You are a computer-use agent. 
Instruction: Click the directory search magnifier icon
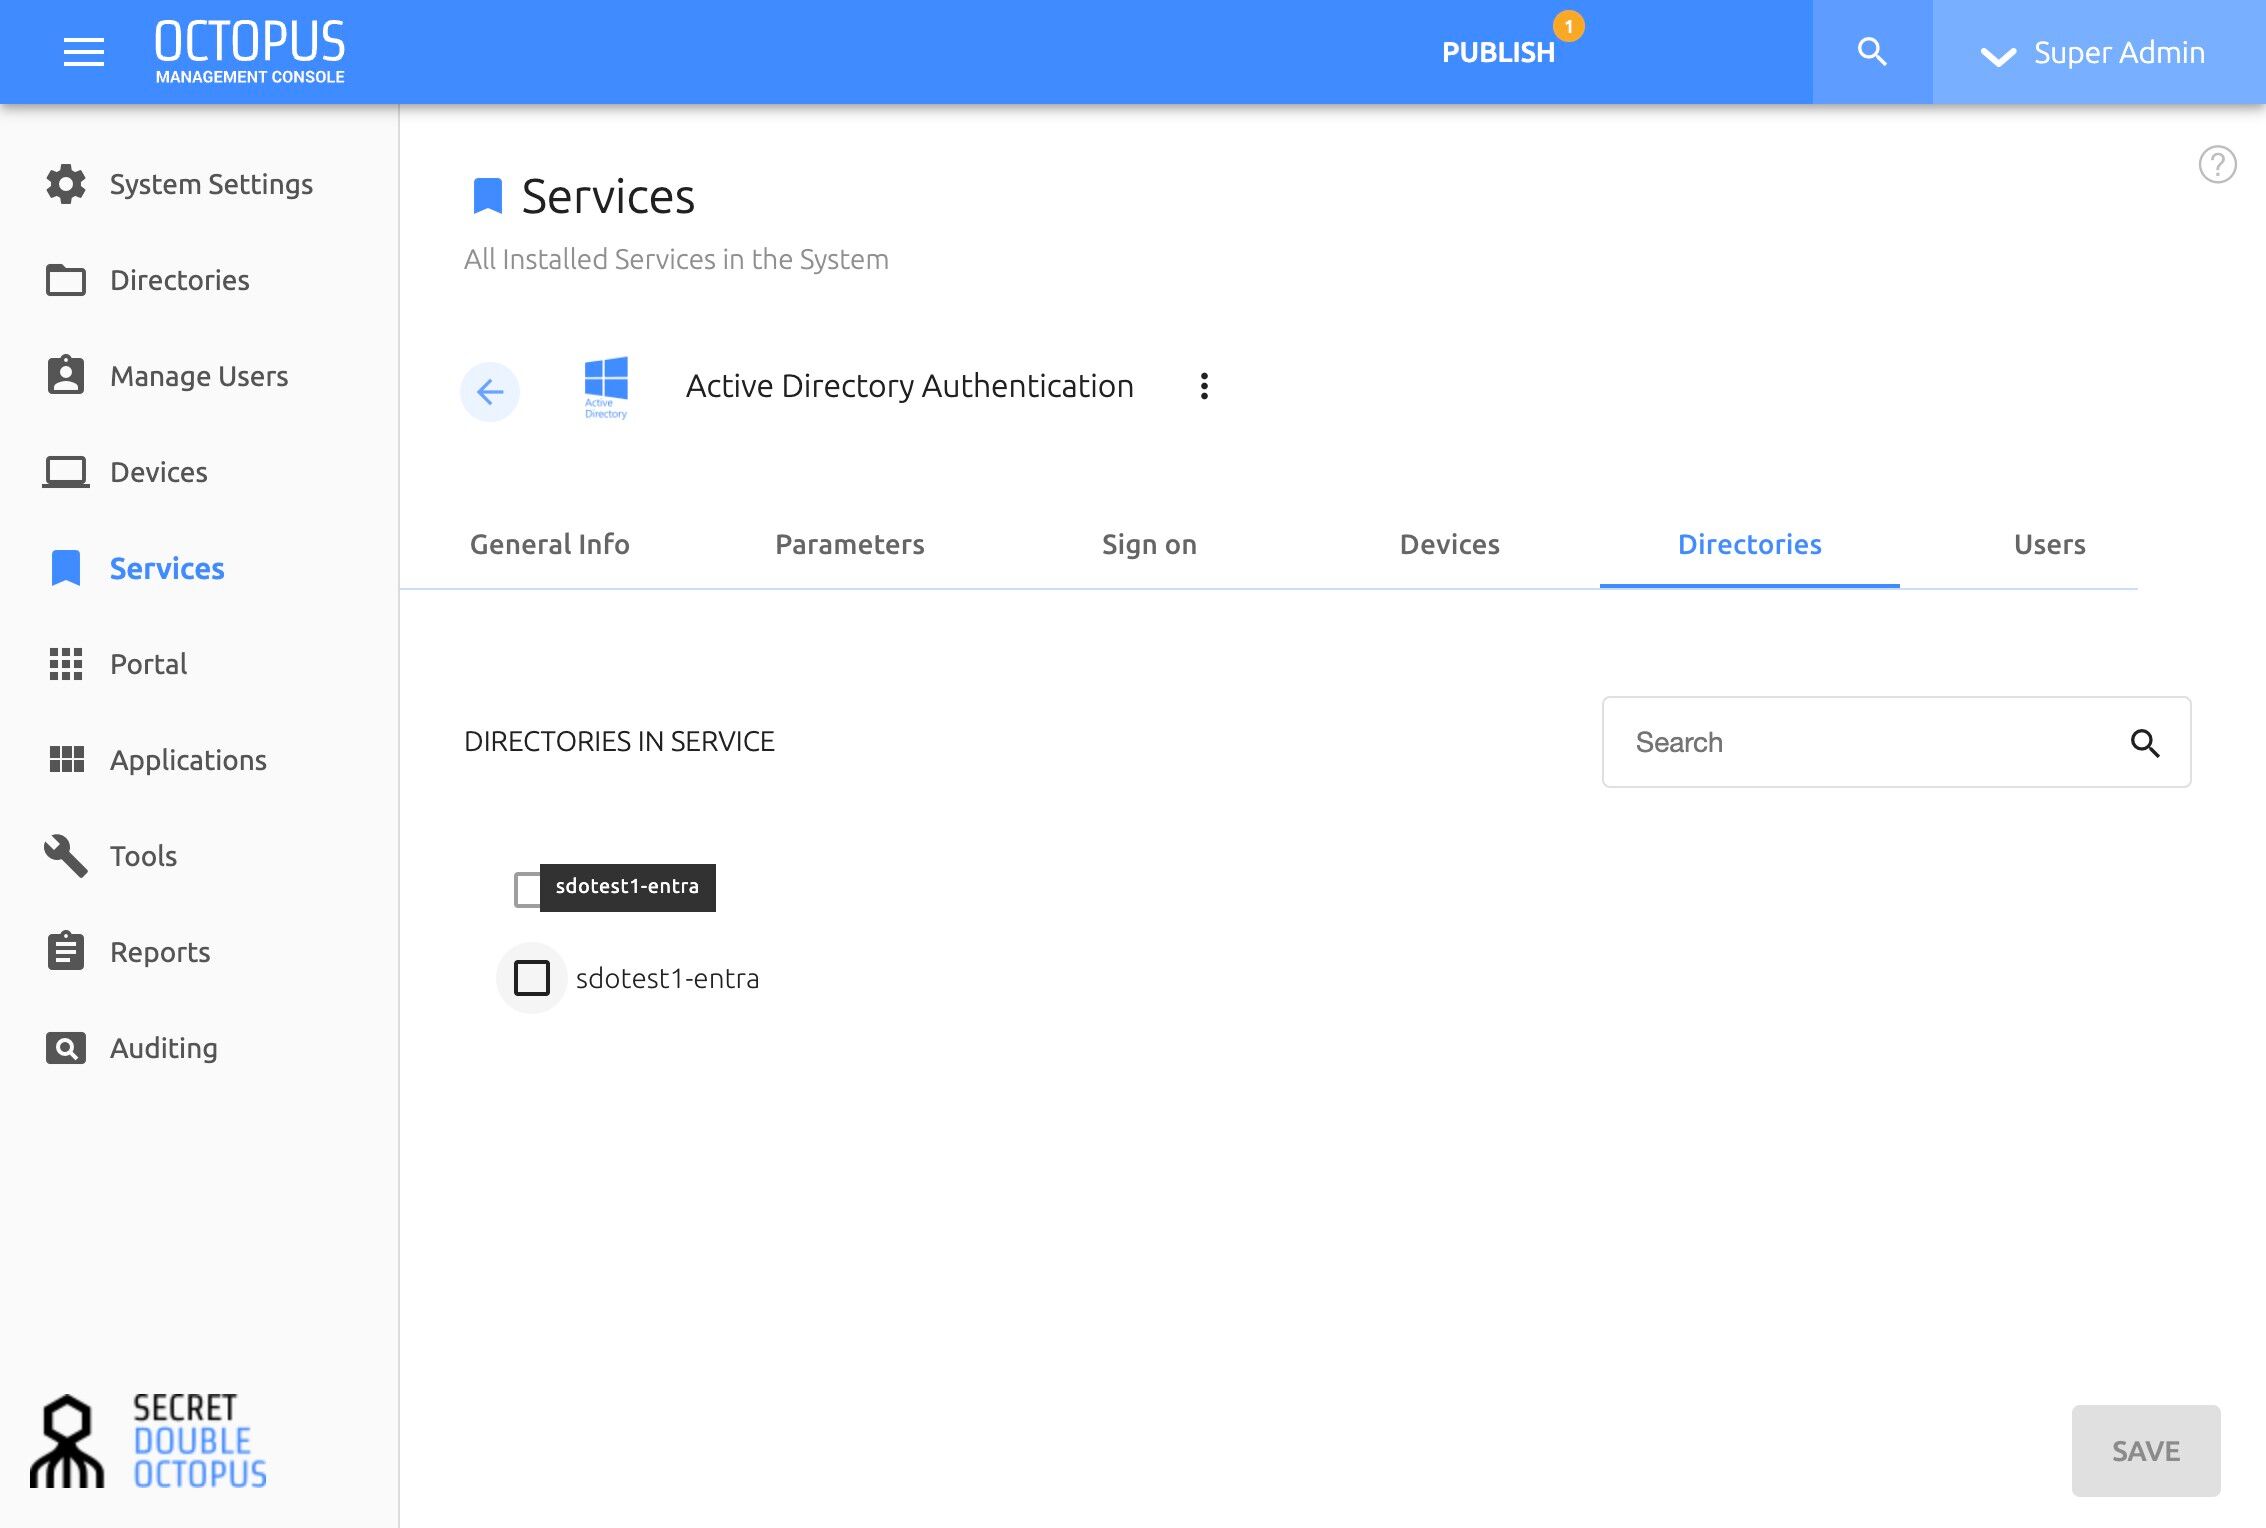[2144, 743]
